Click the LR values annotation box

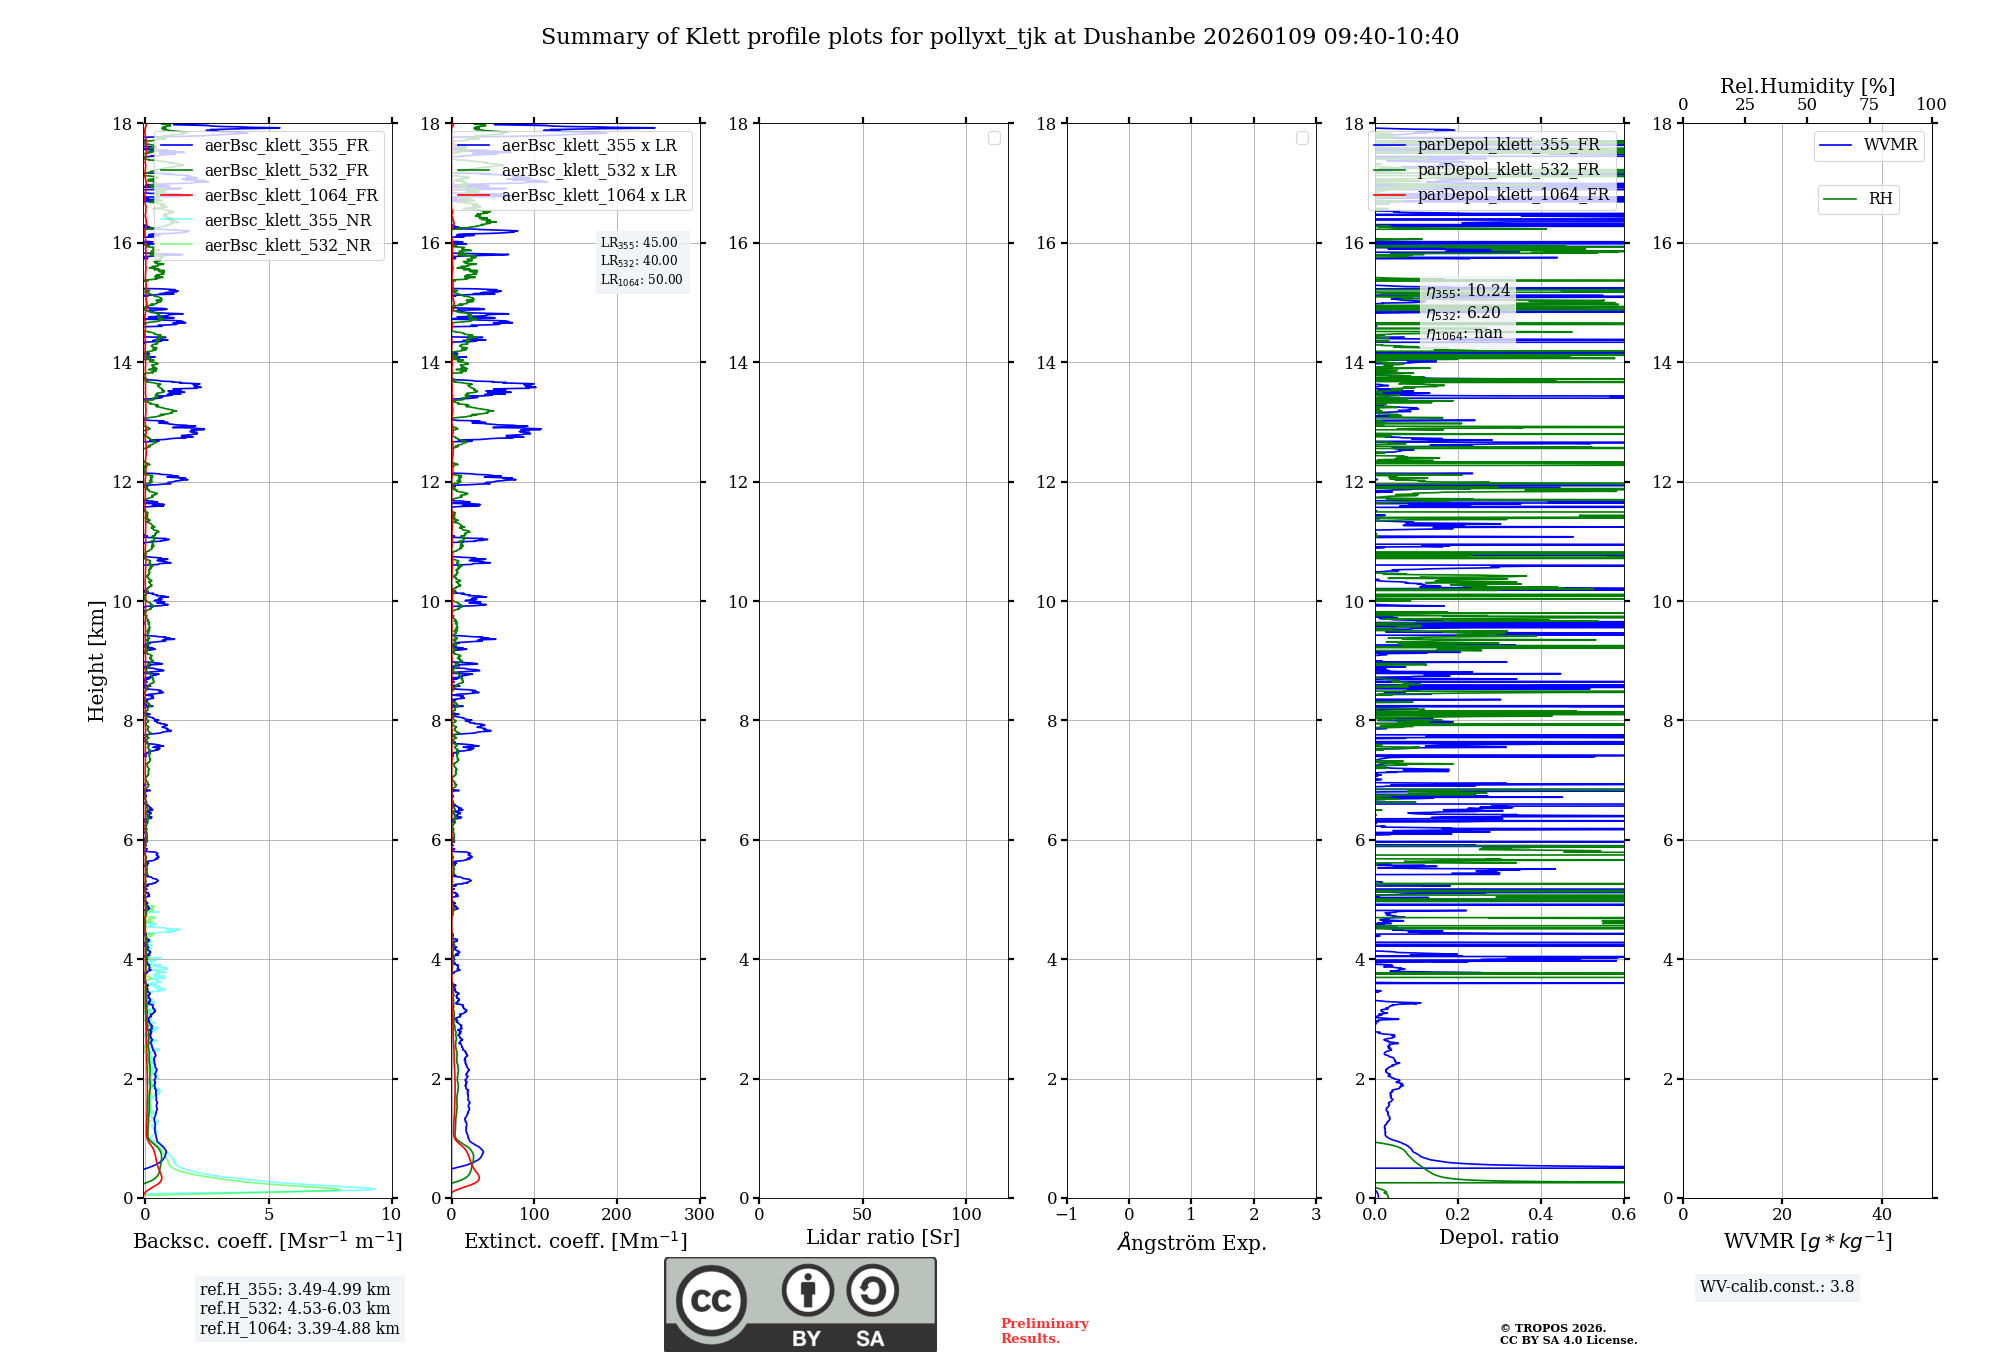tap(641, 261)
